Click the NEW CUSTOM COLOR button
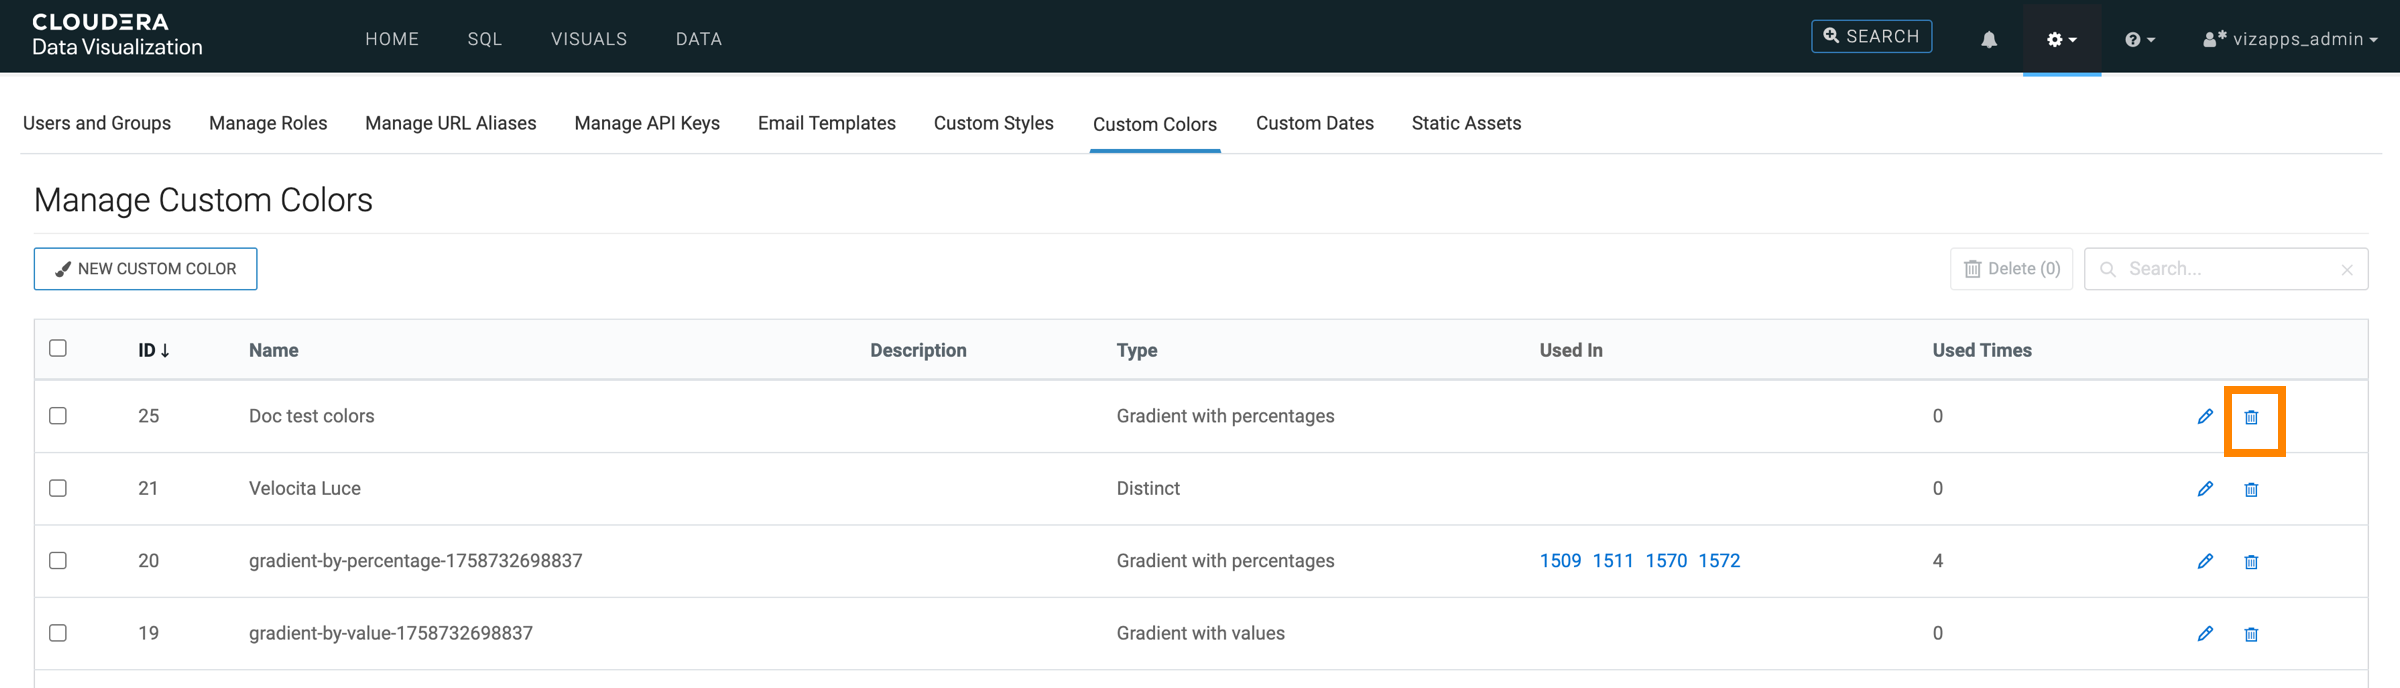This screenshot has height=688, width=2400. click(146, 269)
